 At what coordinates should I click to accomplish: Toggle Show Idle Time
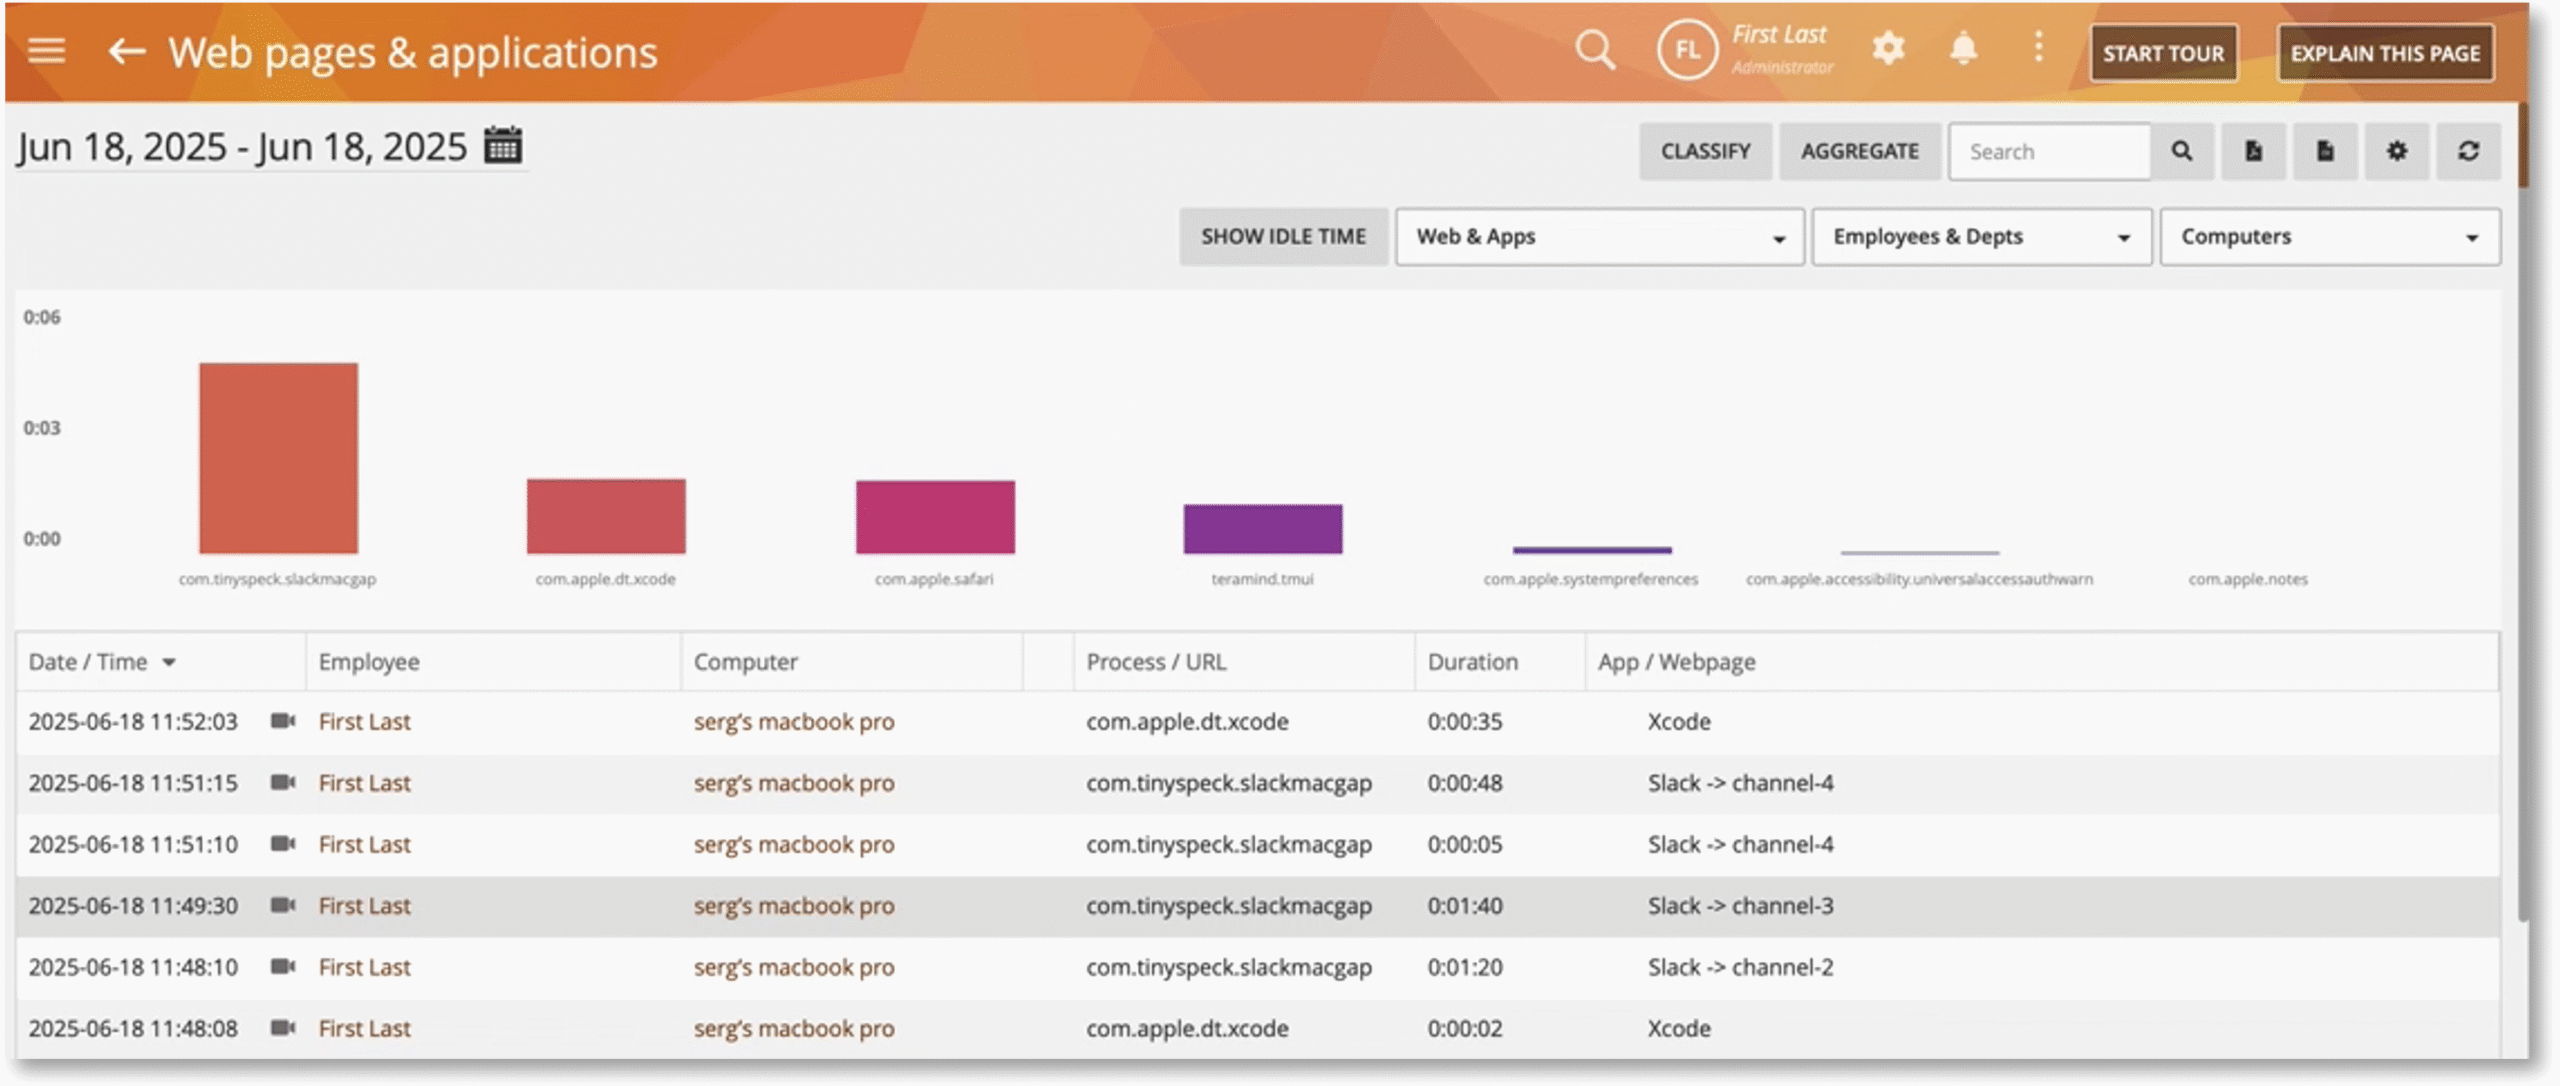(1283, 237)
